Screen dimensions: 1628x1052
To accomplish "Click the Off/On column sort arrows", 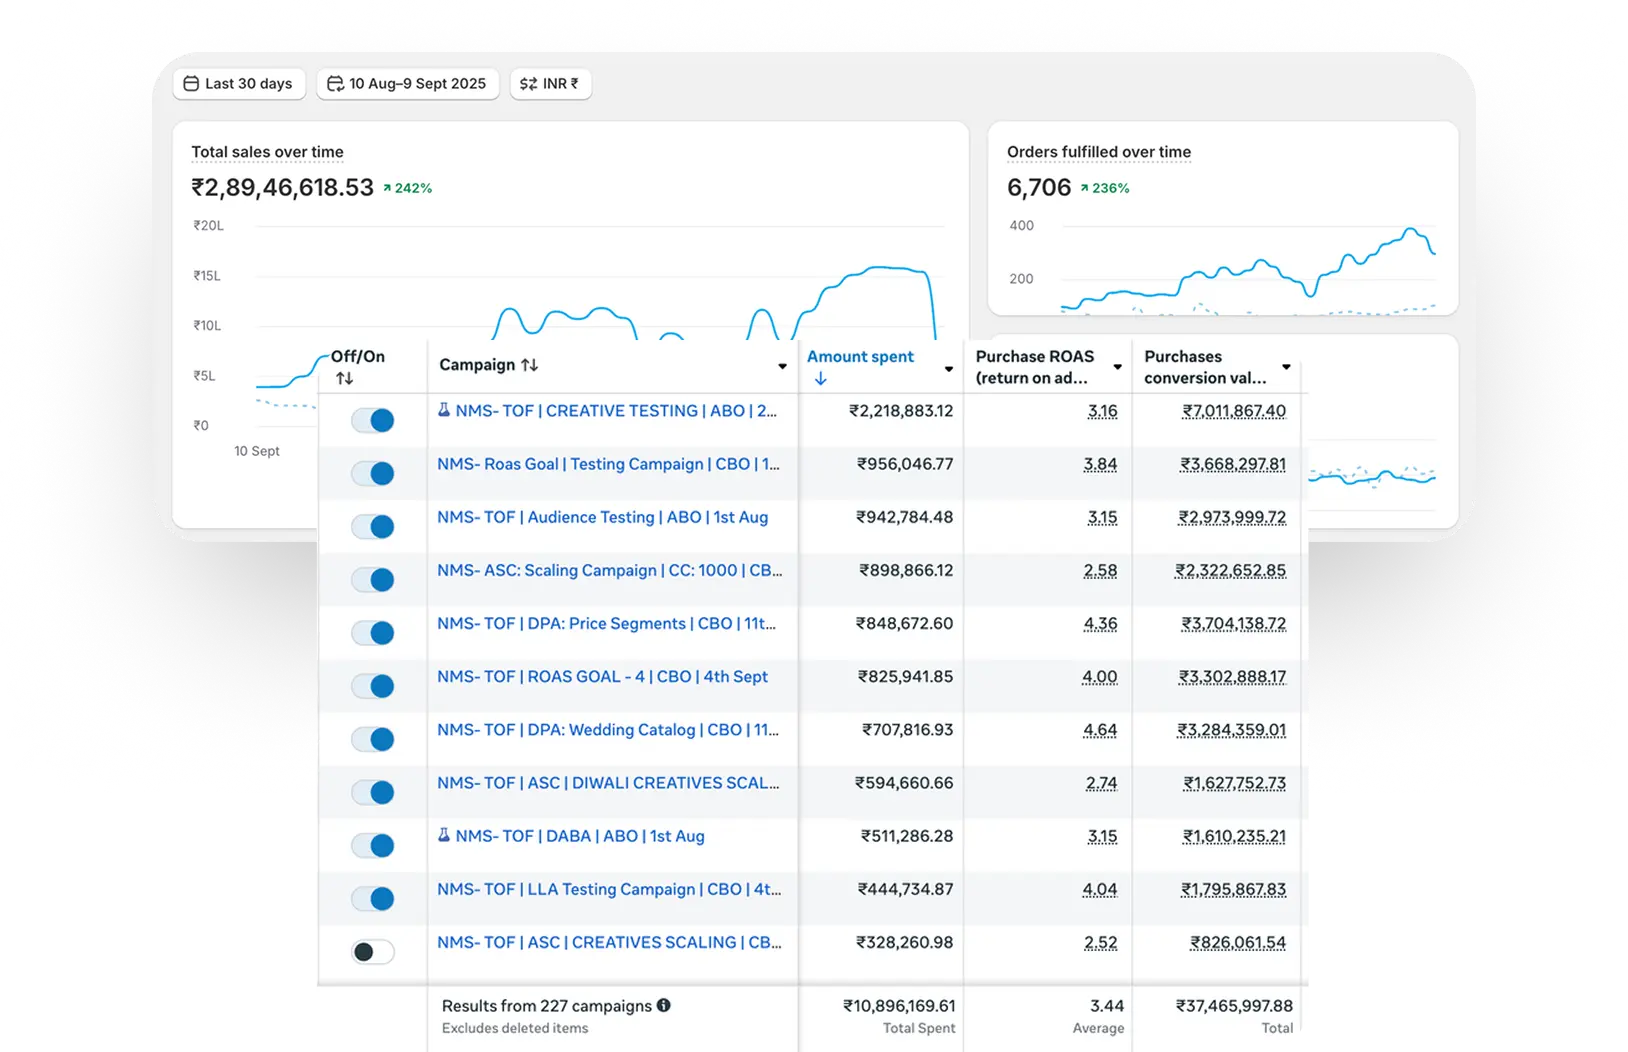I will [x=345, y=378].
